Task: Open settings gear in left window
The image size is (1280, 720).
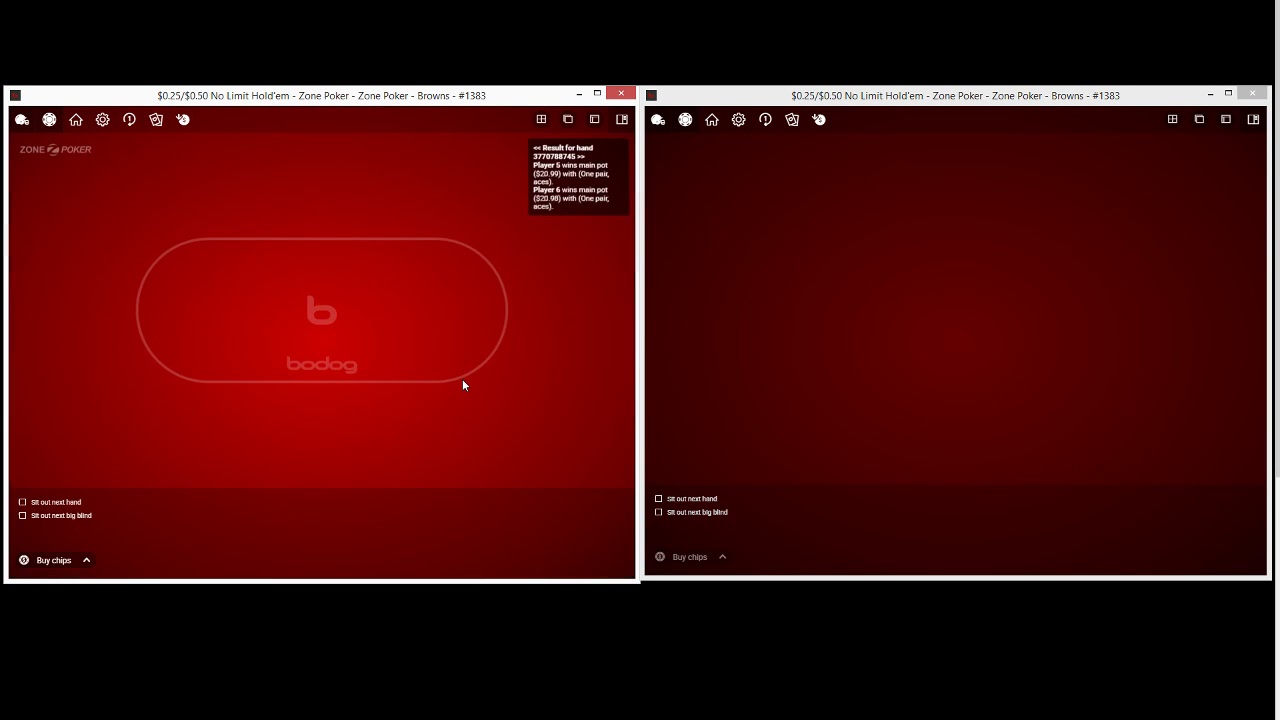Action: [x=103, y=120]
